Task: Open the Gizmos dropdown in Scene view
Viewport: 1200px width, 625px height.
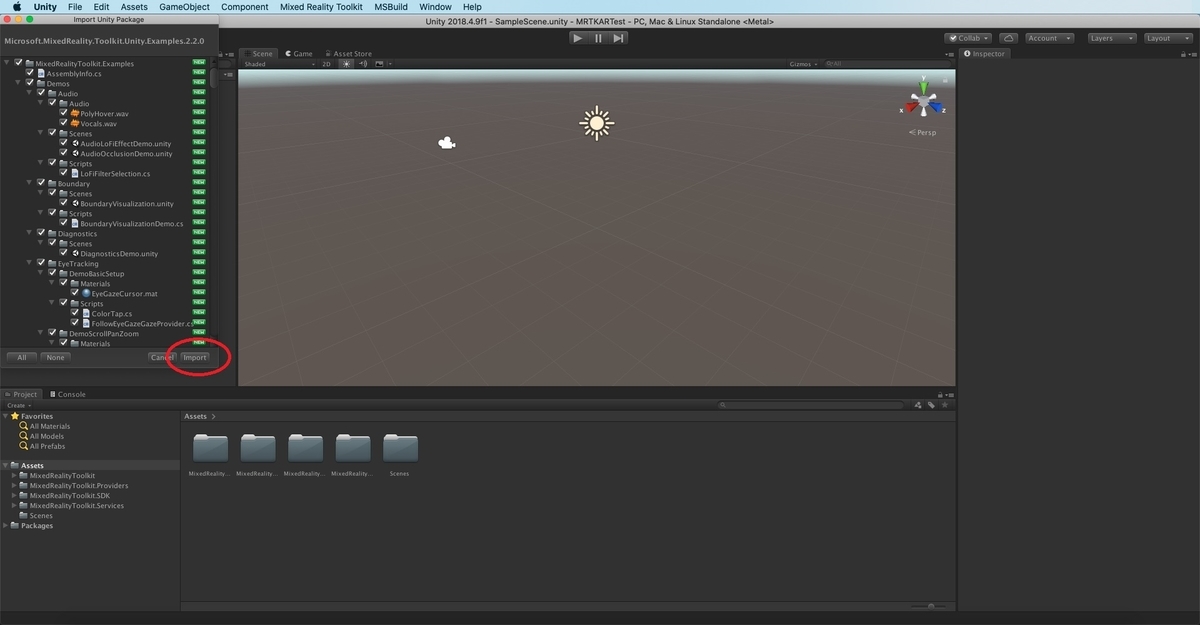Action: tap(803, 64)
